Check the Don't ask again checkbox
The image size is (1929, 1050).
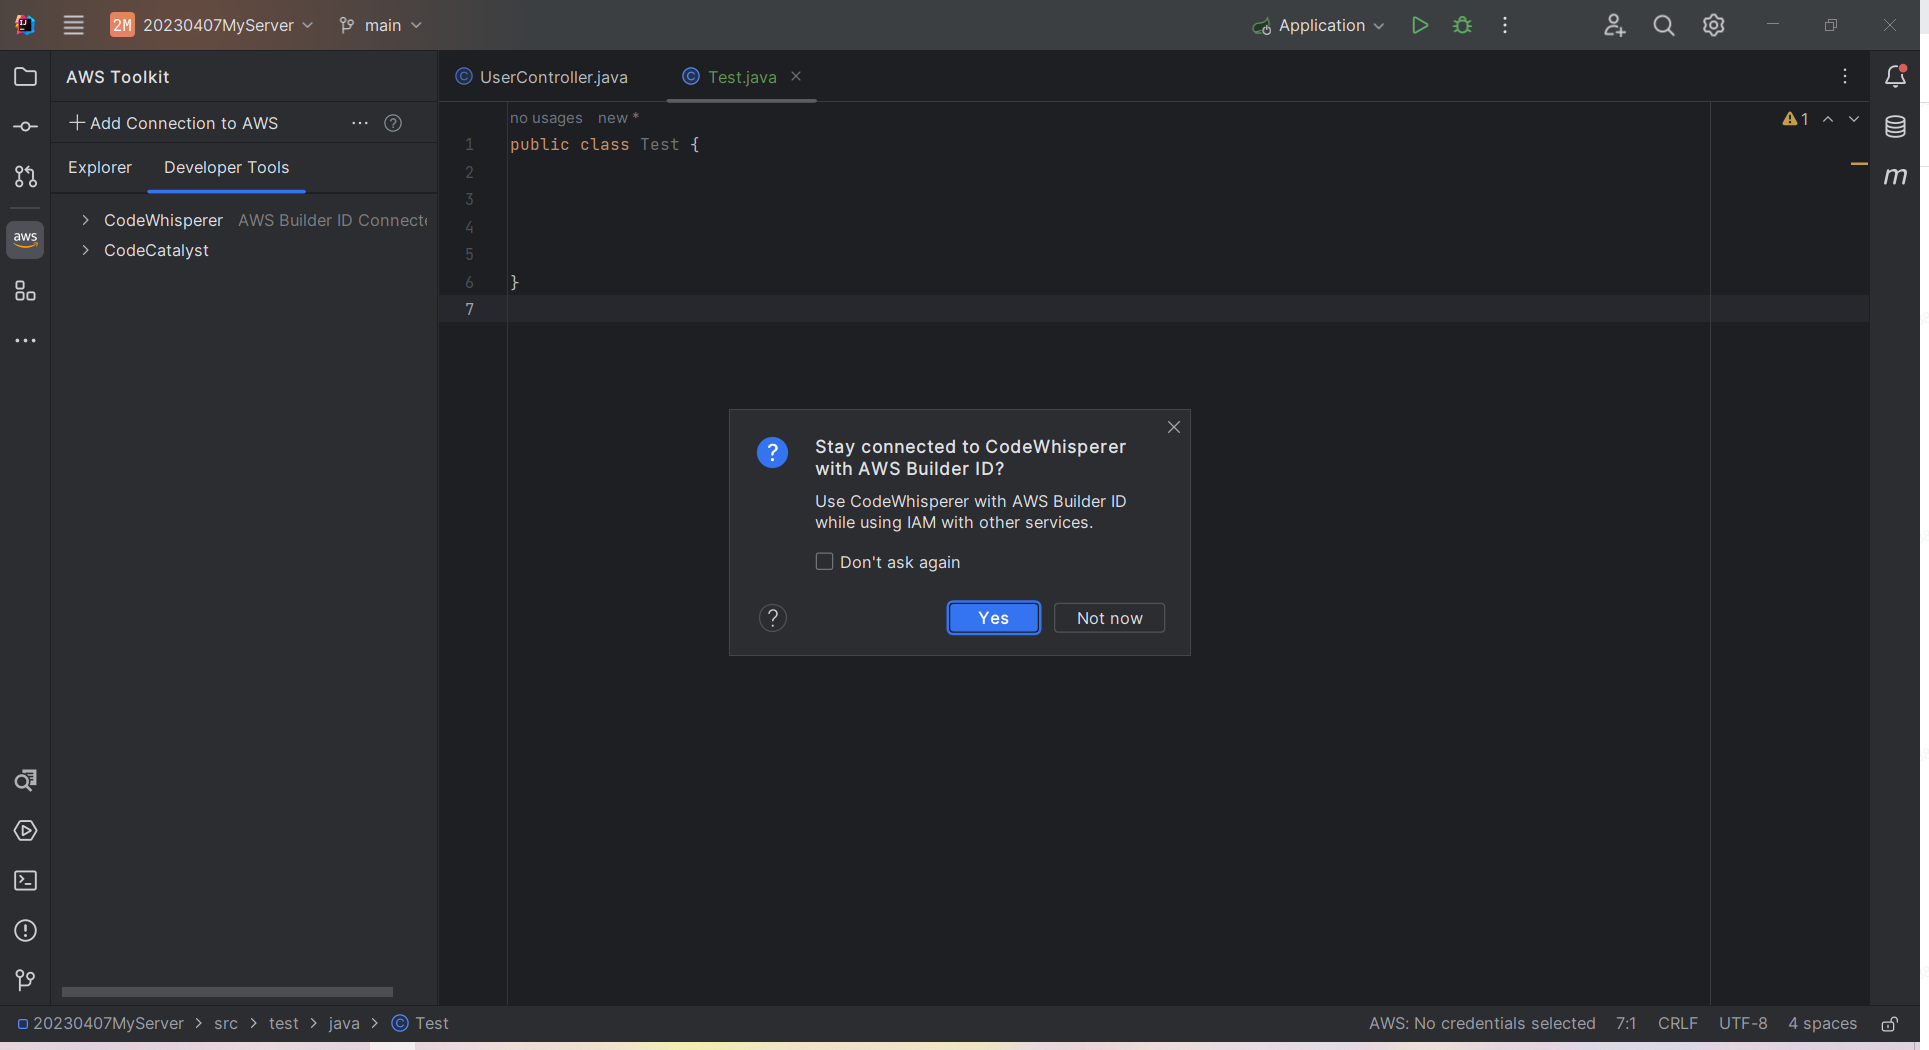pos(824,562)
